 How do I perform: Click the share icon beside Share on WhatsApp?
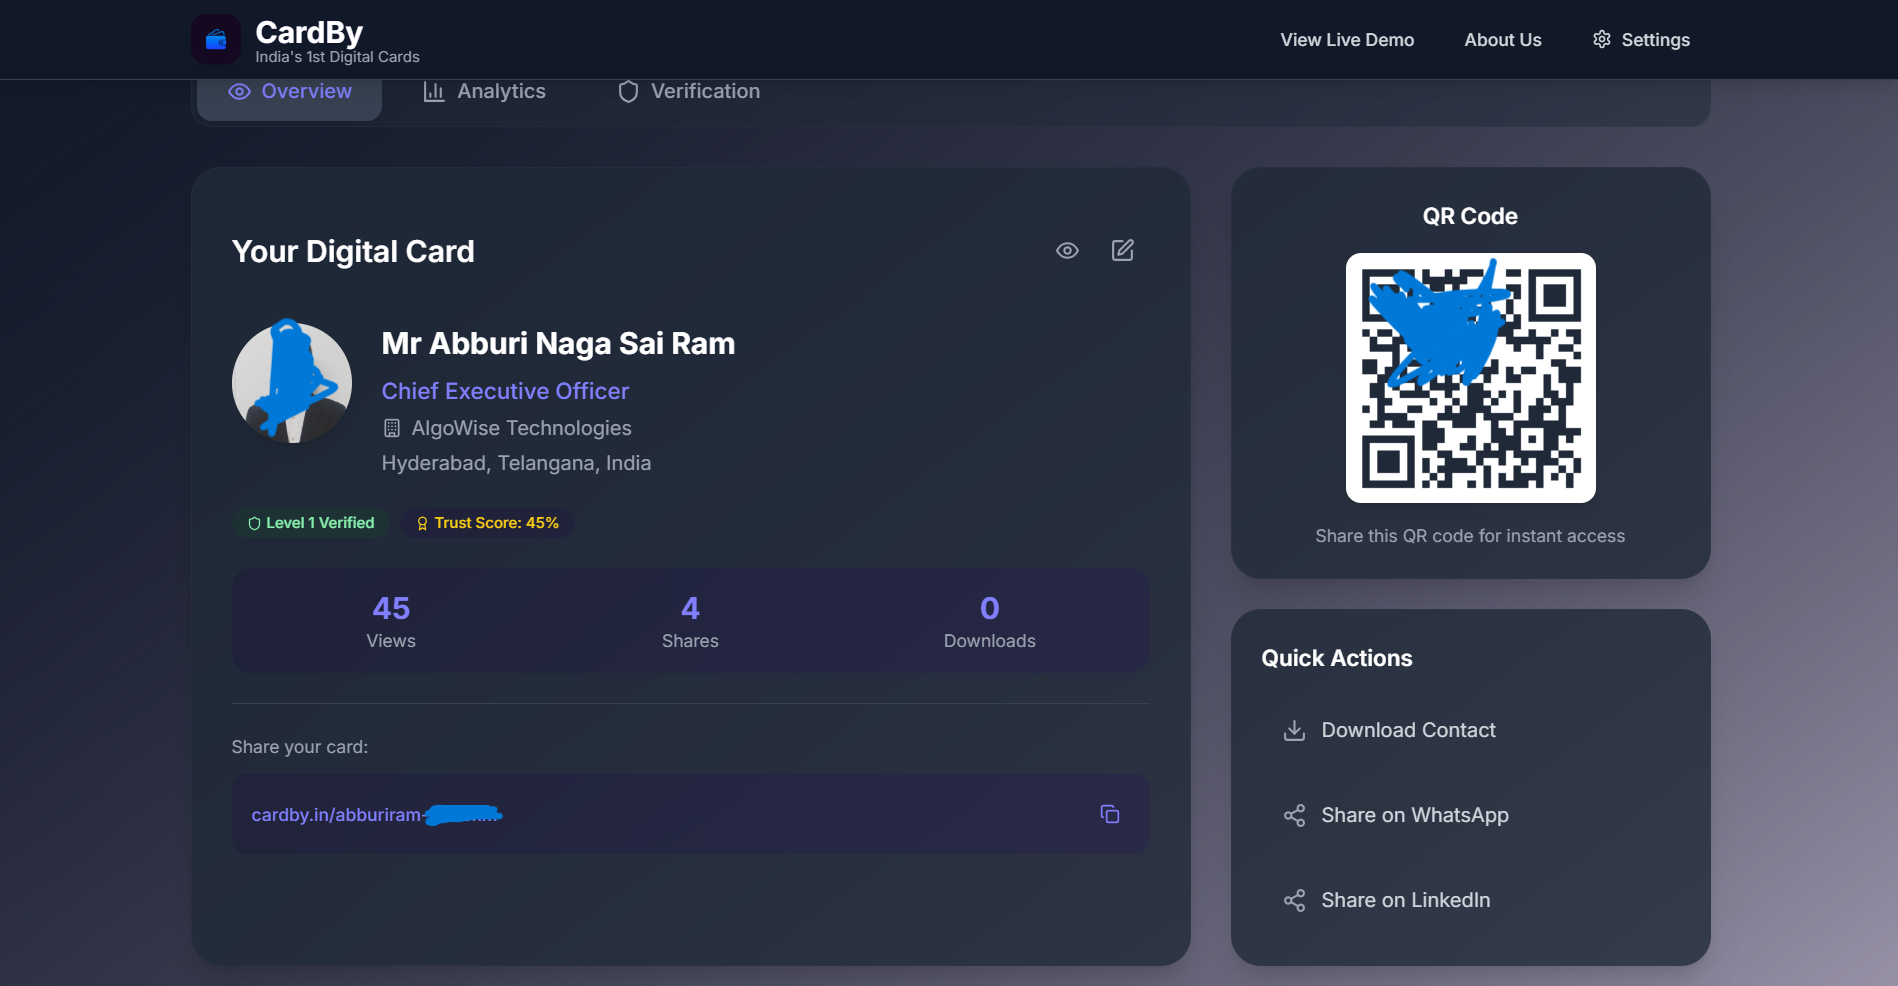pyautogui.click(x=1294, y=815)
